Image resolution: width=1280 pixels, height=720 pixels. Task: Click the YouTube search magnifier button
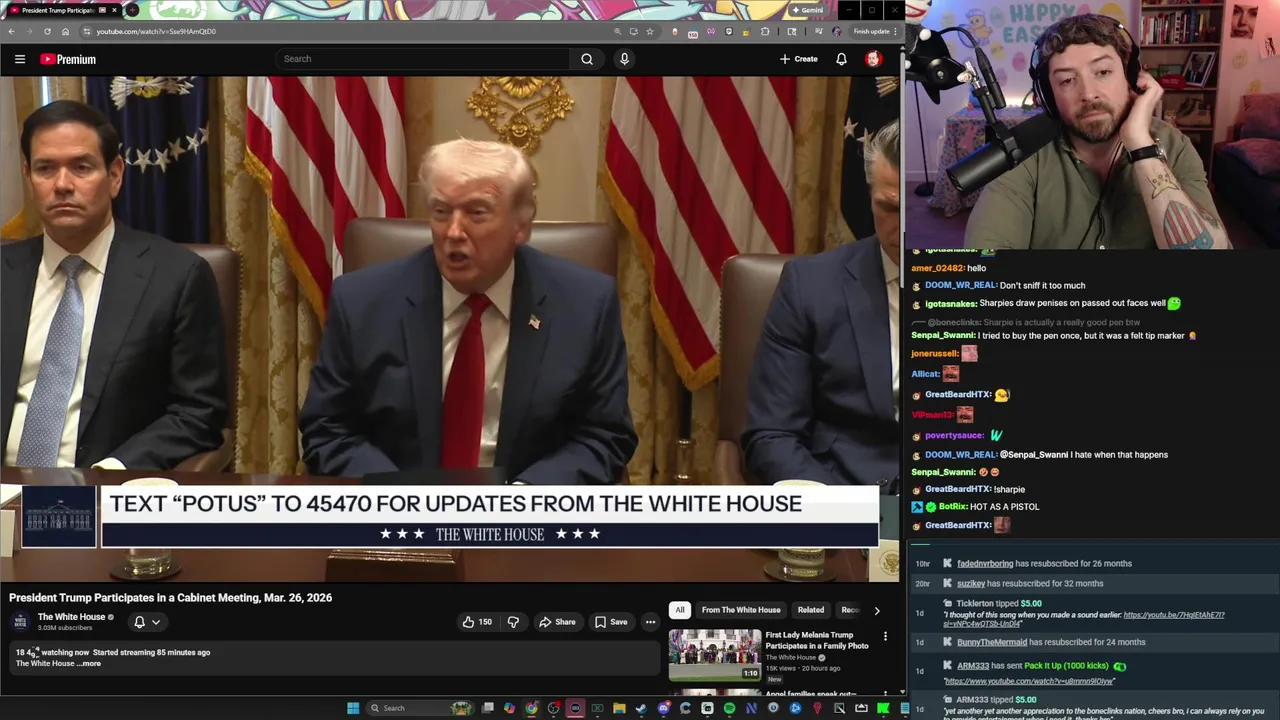(587, 59)
